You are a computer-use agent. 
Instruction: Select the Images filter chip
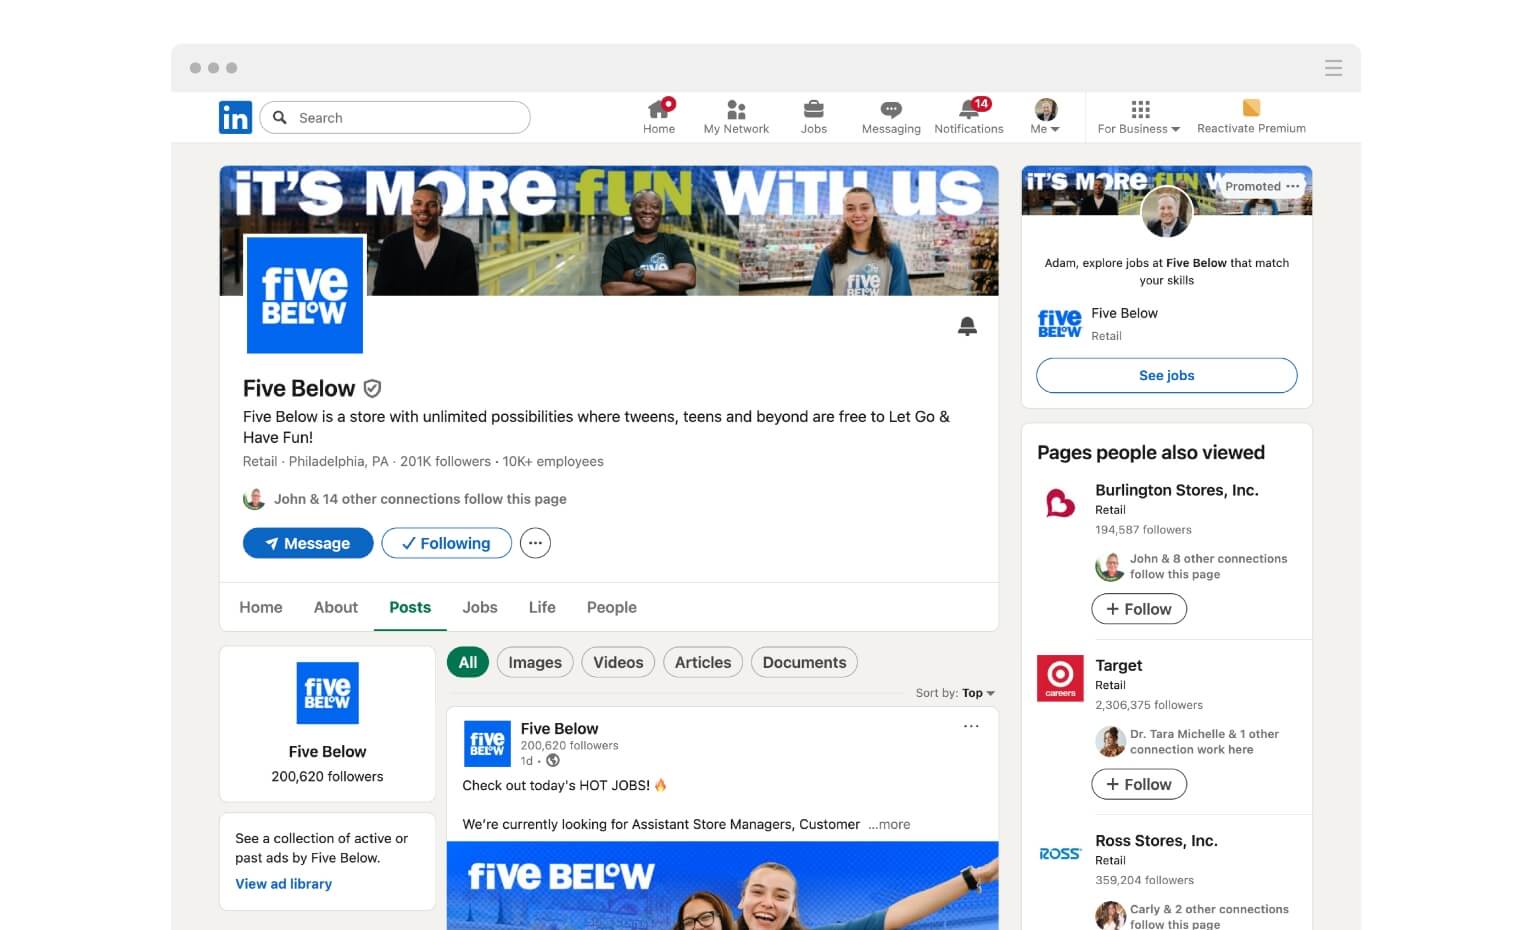point(535,662)
